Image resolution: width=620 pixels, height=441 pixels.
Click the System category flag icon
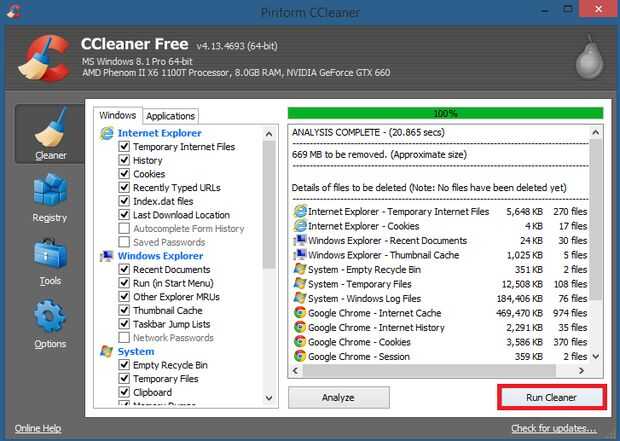pyautogui.click(x=107, y=351)
